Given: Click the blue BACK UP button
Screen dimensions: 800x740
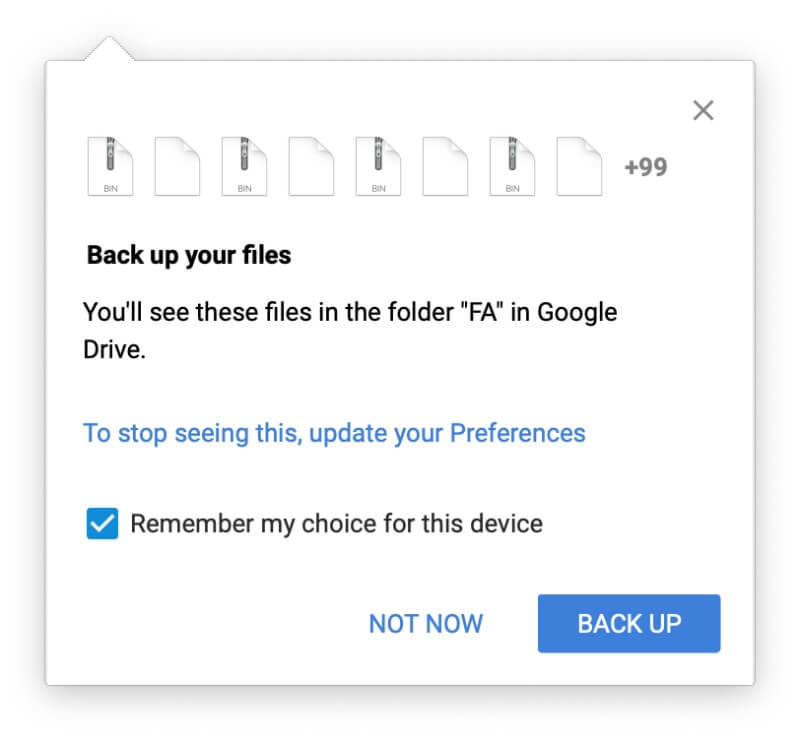Looking at the screenshot, I should (629, 623).
